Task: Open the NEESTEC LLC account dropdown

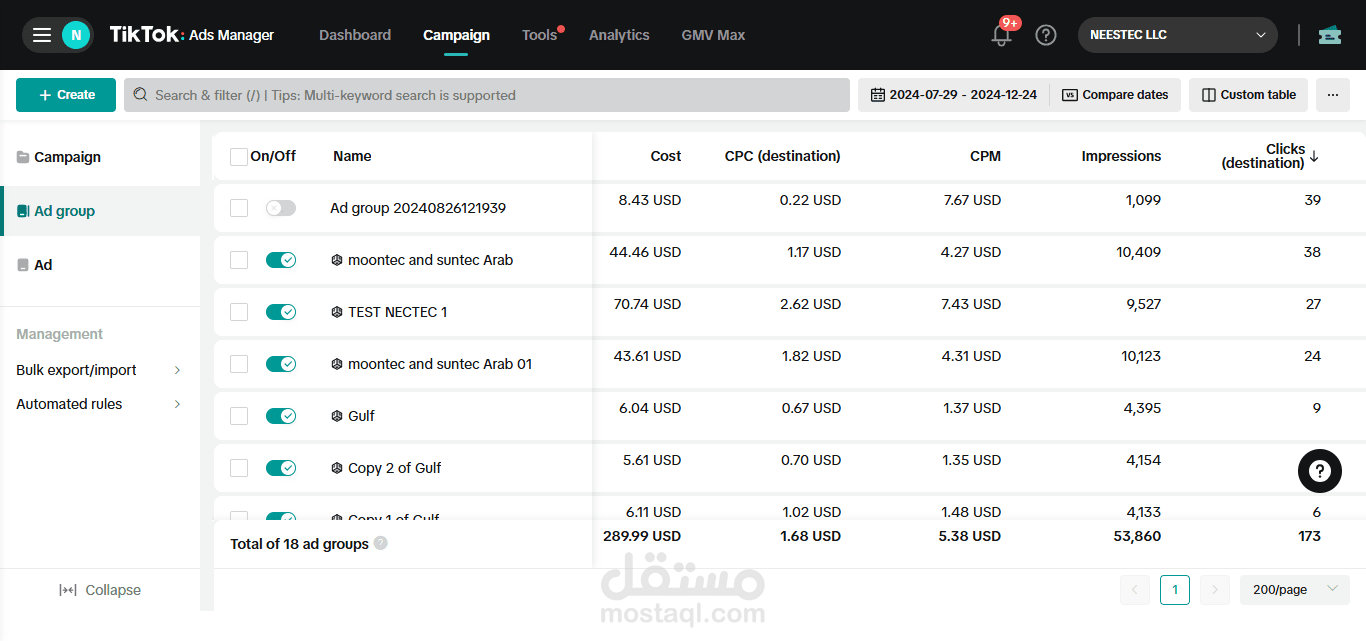Action: [x=1178, y=35]
